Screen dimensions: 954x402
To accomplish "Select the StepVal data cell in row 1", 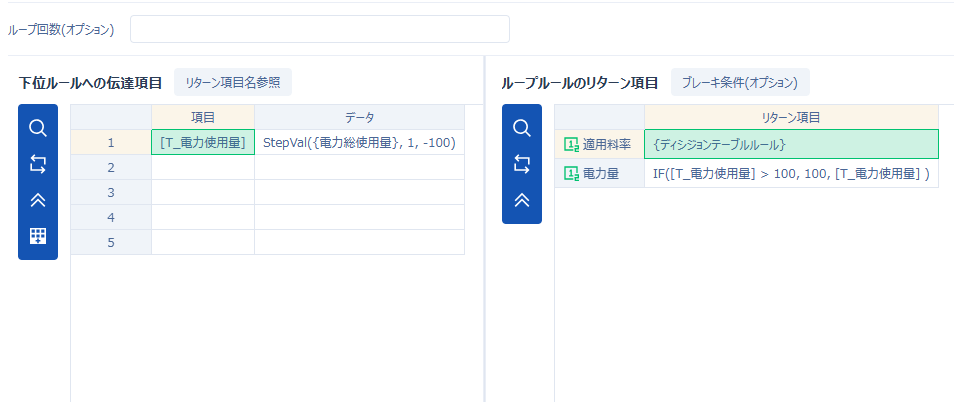I will click(359, 143).
